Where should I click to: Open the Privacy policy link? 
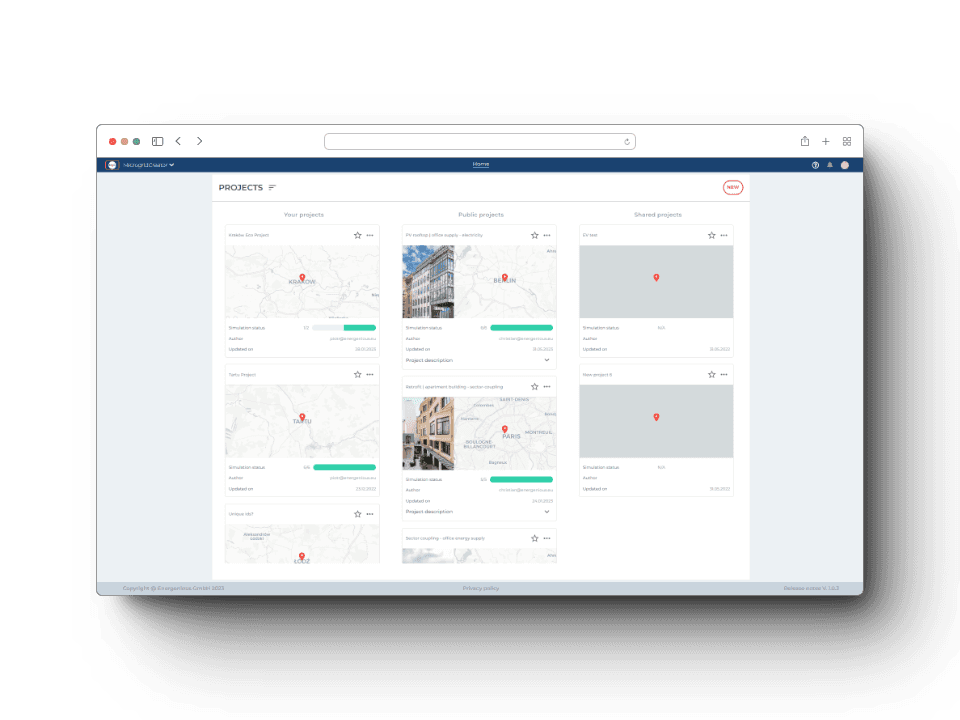[x=481, y=588]
